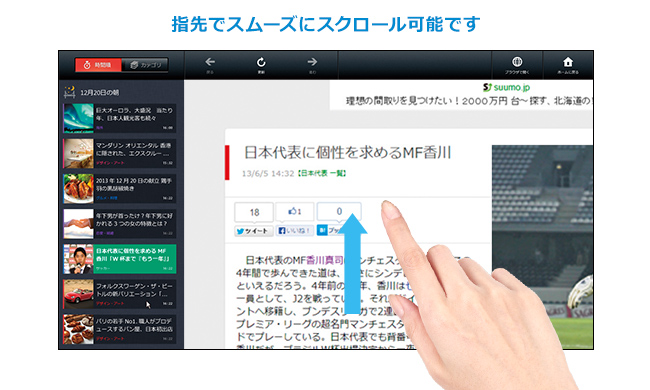Image resolution: width=650 pixels, height=390 pixels.
Task: Open the フォルクスワーゲン・ザ・ビートル article
Action: tap(120, 294)
